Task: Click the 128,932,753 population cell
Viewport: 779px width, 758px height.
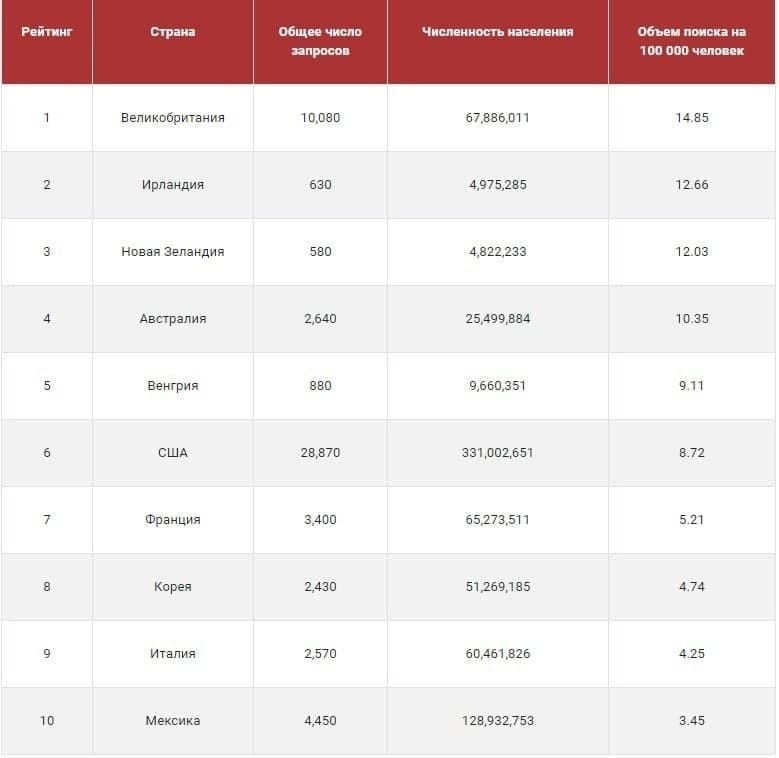Action: (x=498, y=721)
